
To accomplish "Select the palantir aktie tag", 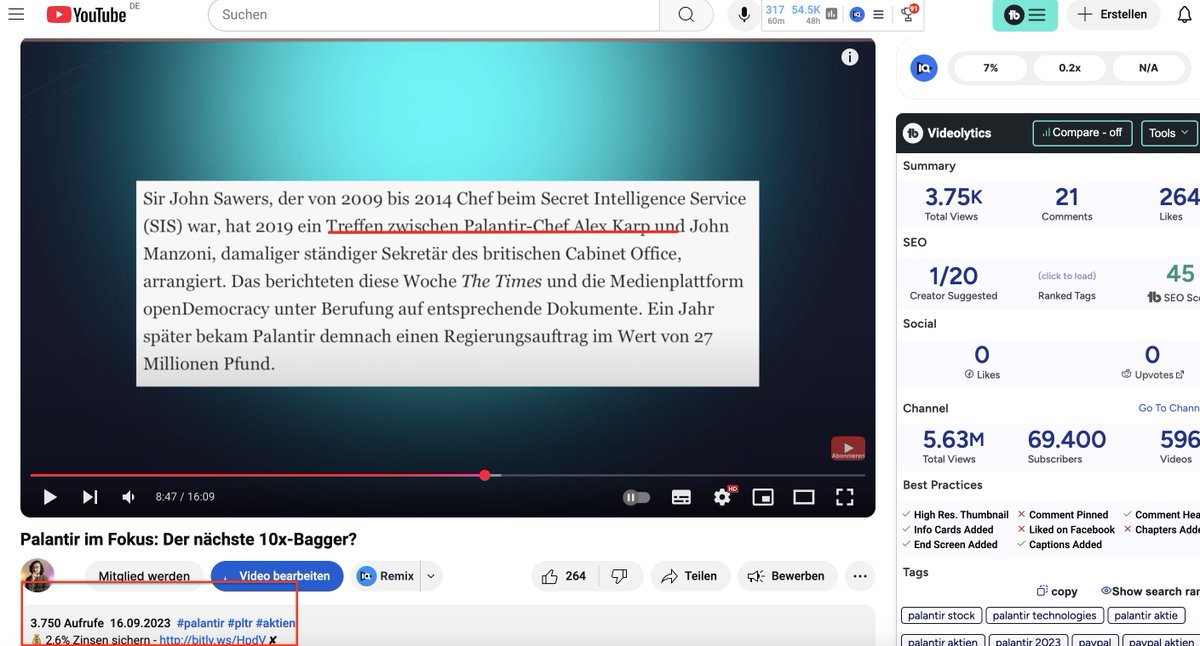I will 1146,616.
